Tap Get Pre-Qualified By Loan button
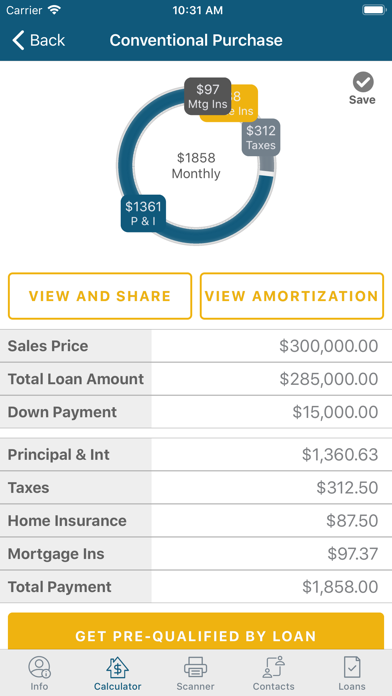Viewport: 392px width, 696px height. pos(196,633)
